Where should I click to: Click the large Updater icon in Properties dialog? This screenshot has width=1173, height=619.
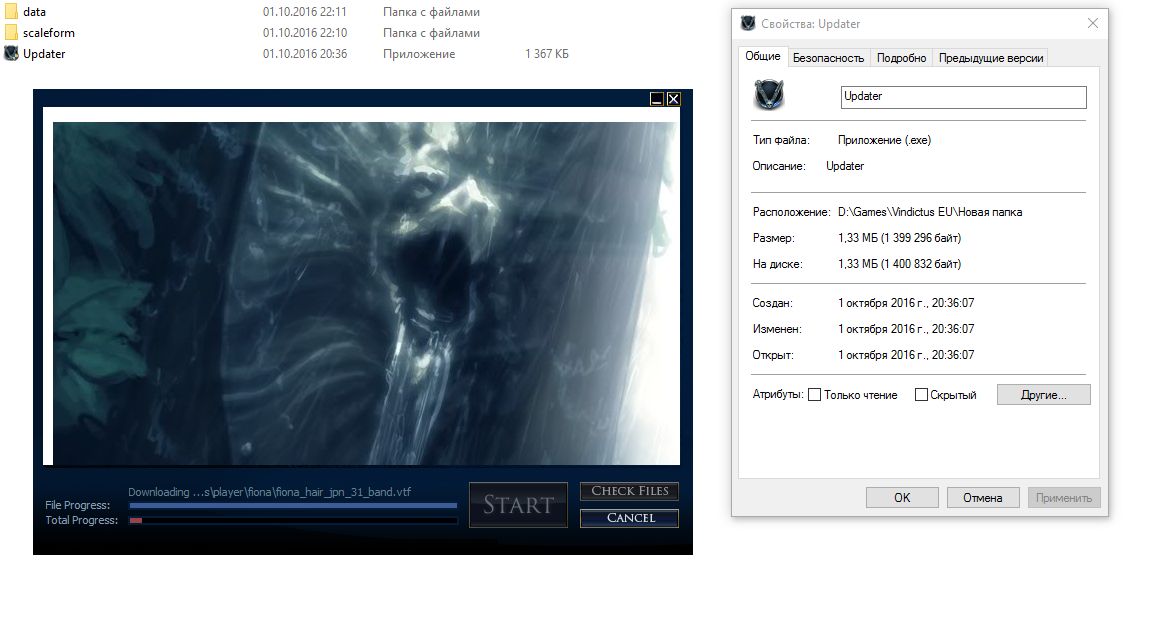point(769,95)
